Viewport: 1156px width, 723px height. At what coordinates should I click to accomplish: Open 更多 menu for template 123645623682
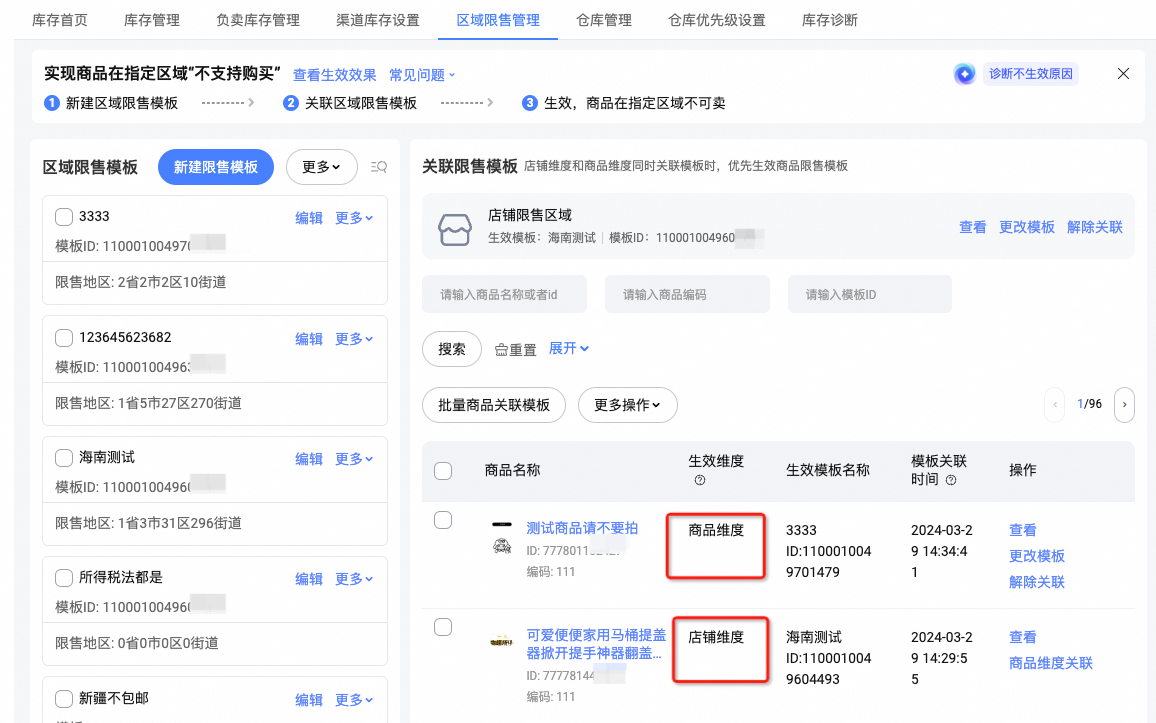coord(354,339)
